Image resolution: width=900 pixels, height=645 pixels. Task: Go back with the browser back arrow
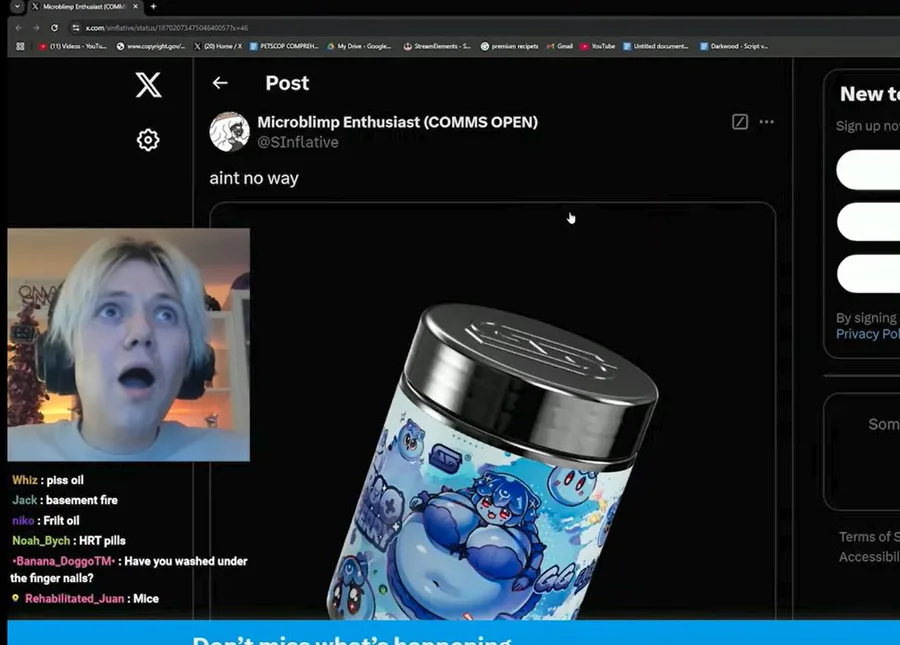click(18, 28)
